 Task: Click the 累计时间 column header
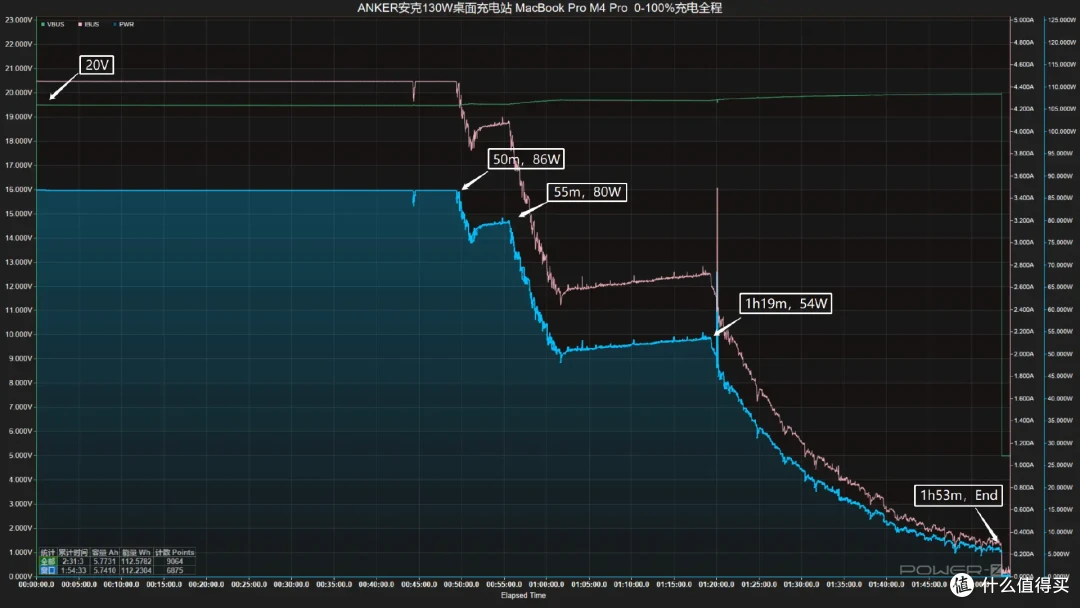(72, 552)
